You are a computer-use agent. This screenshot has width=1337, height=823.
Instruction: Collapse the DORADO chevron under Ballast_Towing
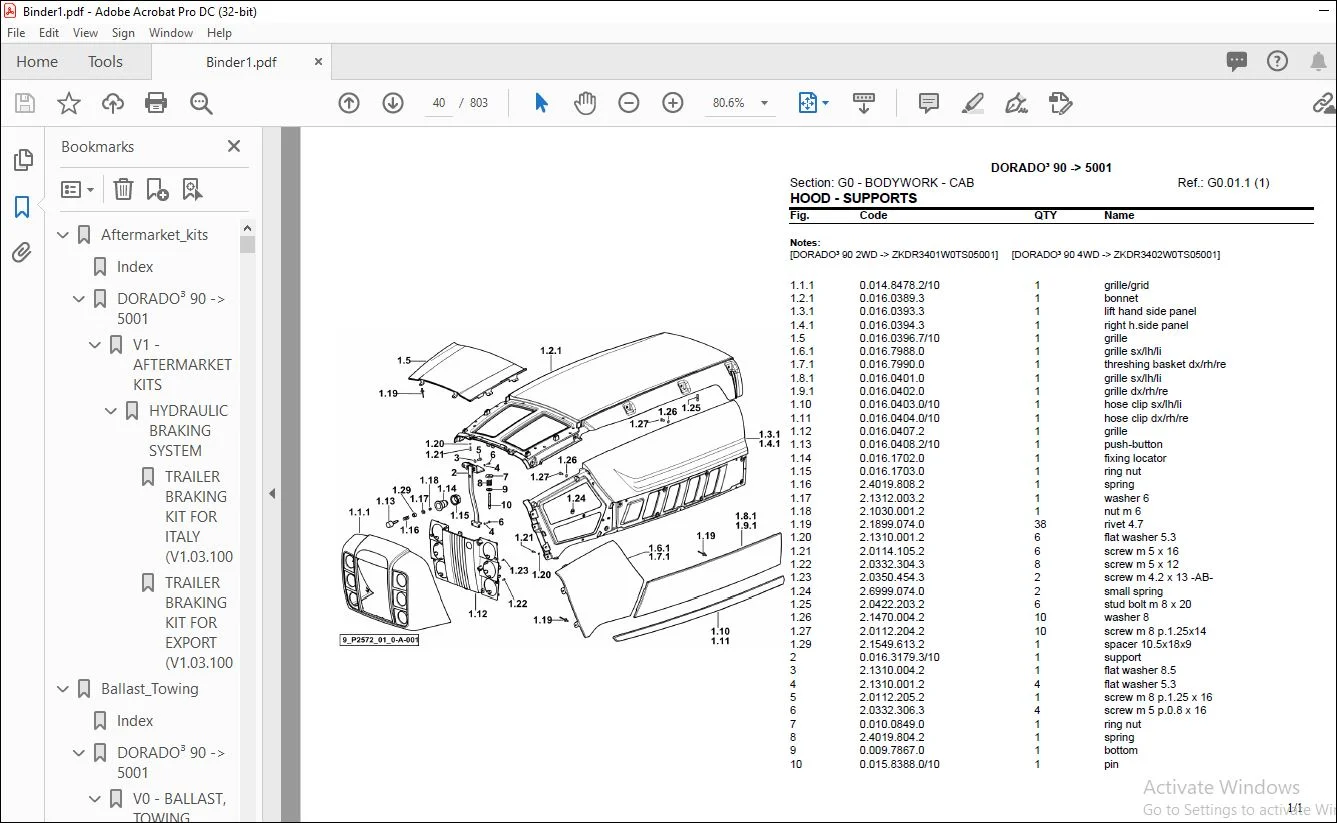click(80, 753)
